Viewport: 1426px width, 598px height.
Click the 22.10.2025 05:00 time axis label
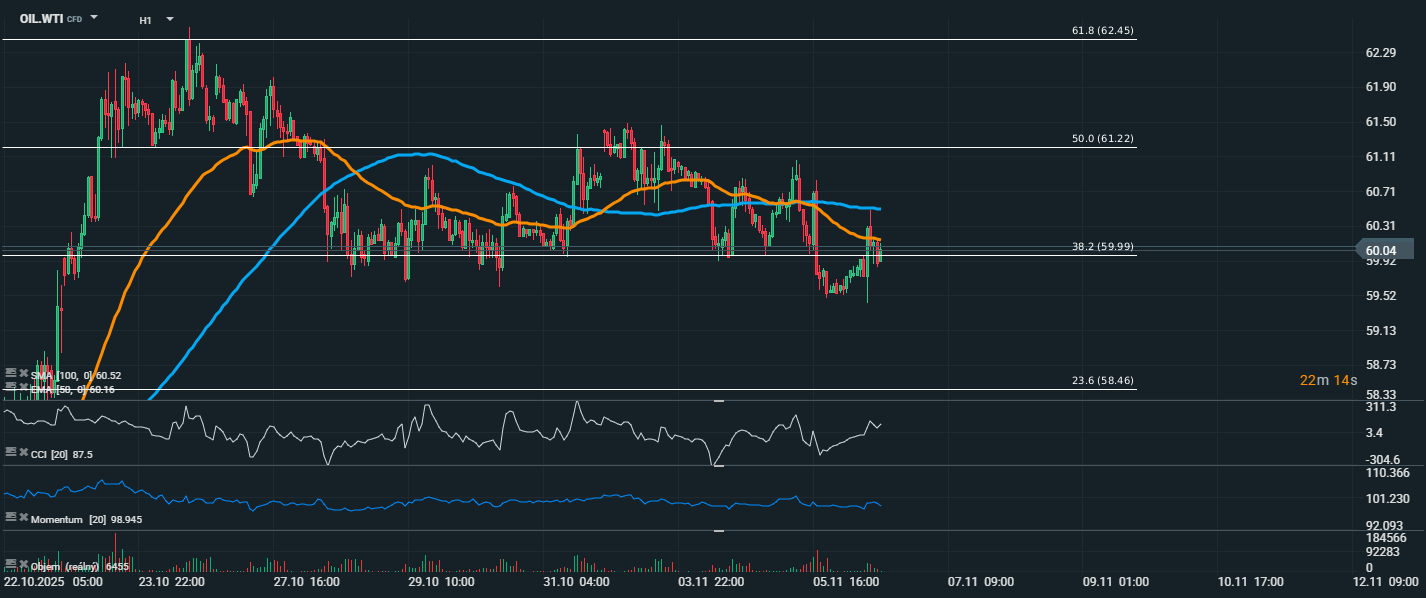tap(52, 581)
